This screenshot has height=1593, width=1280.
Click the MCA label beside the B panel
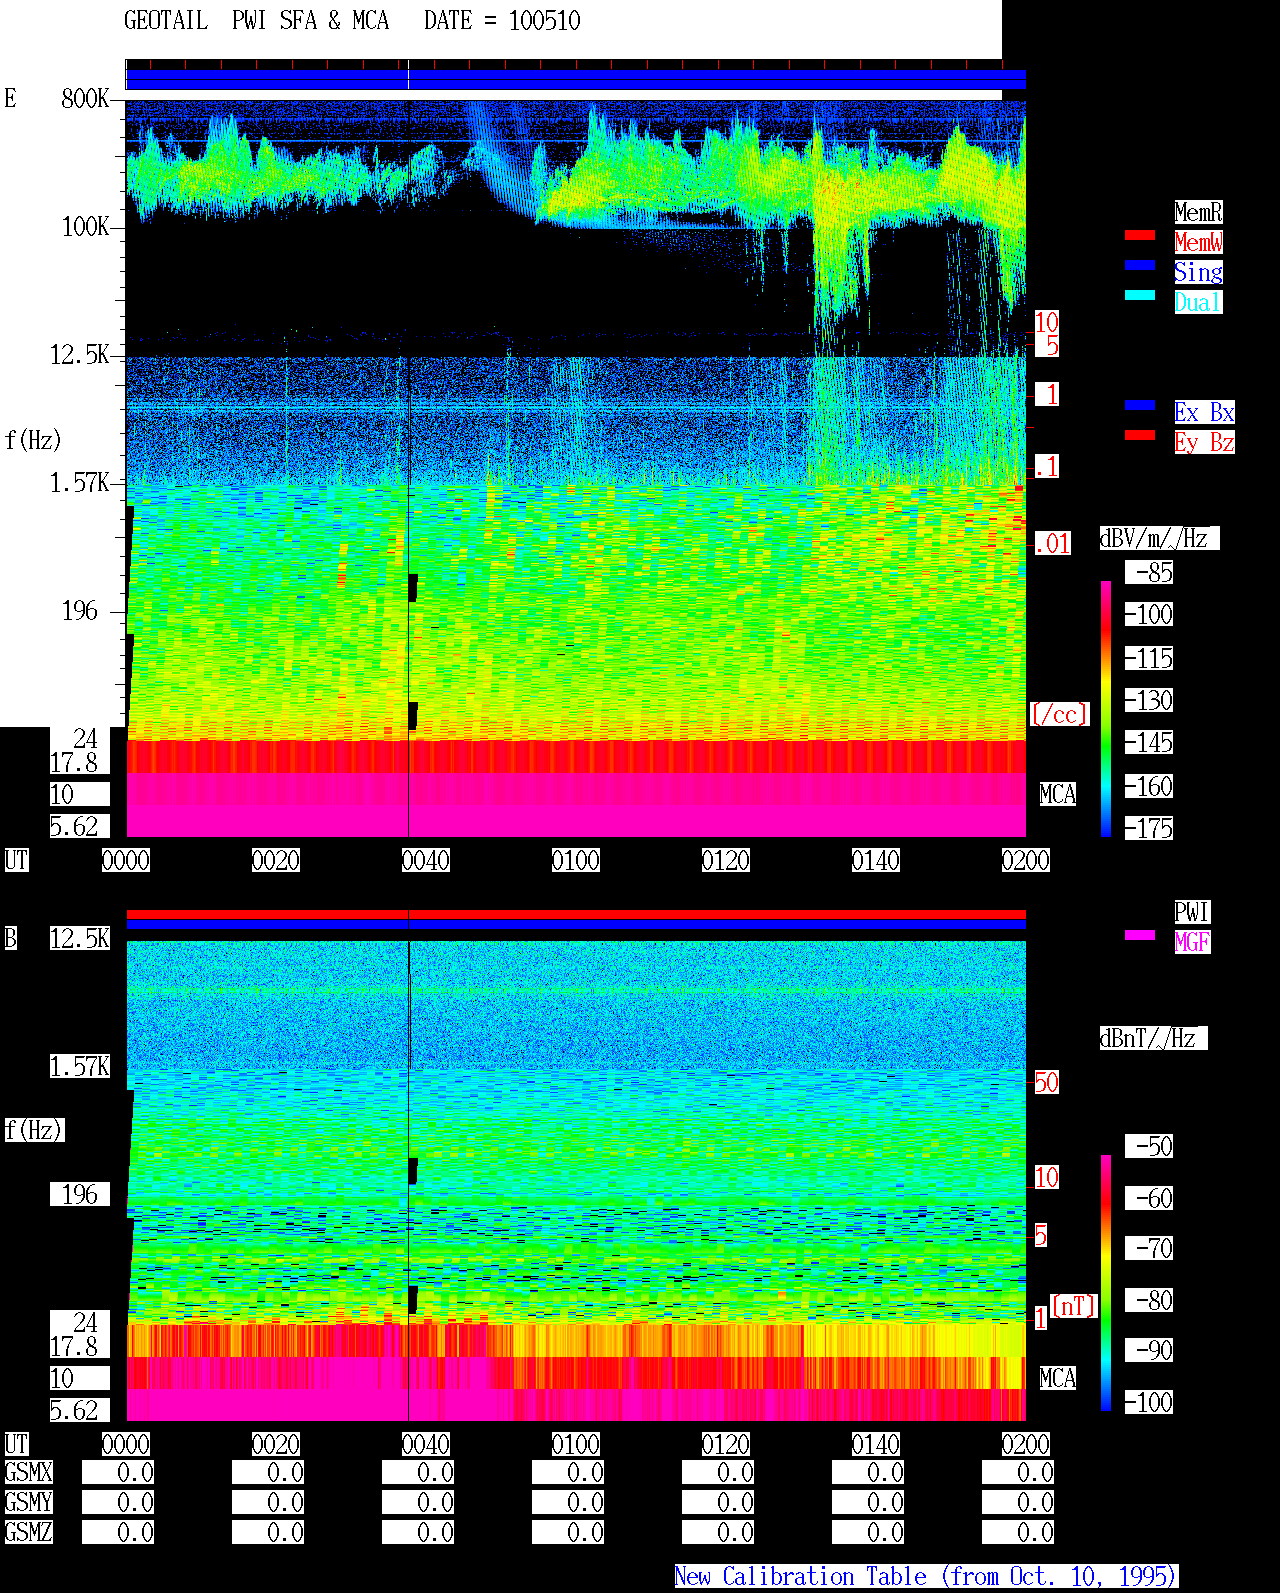[x=1058, y=1378]
